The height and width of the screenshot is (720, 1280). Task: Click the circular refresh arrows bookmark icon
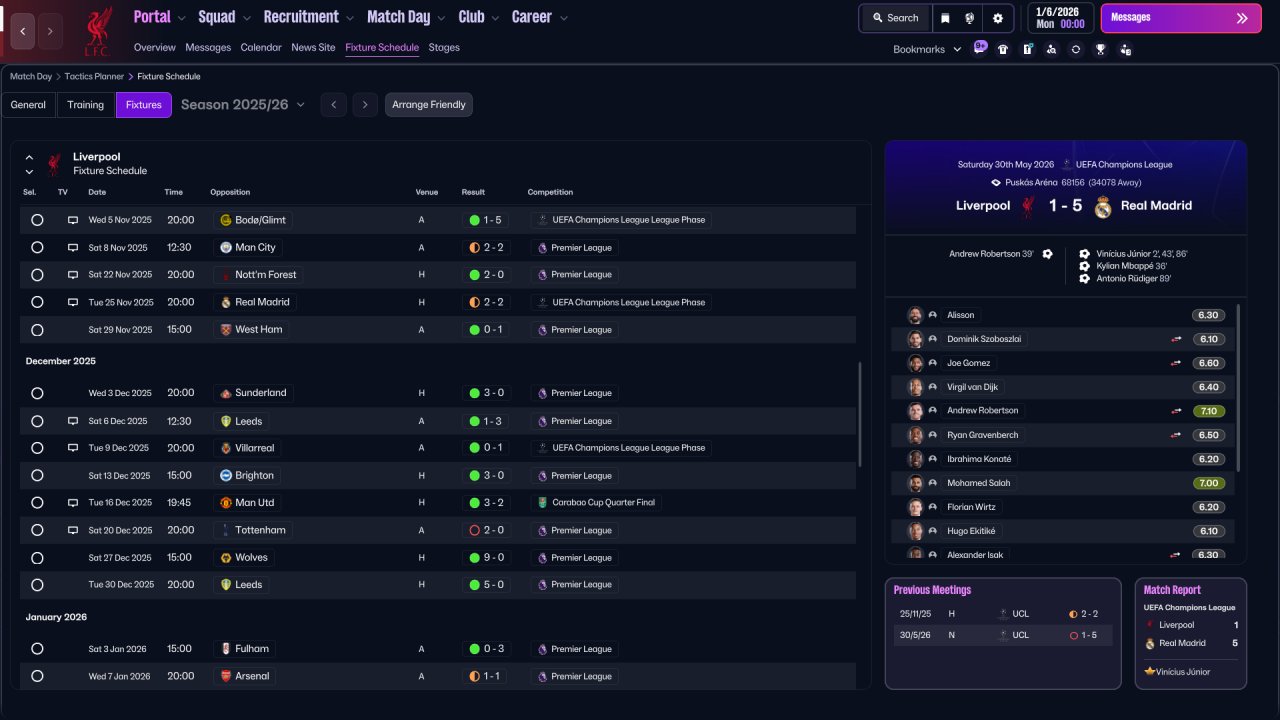[1076, 49]
